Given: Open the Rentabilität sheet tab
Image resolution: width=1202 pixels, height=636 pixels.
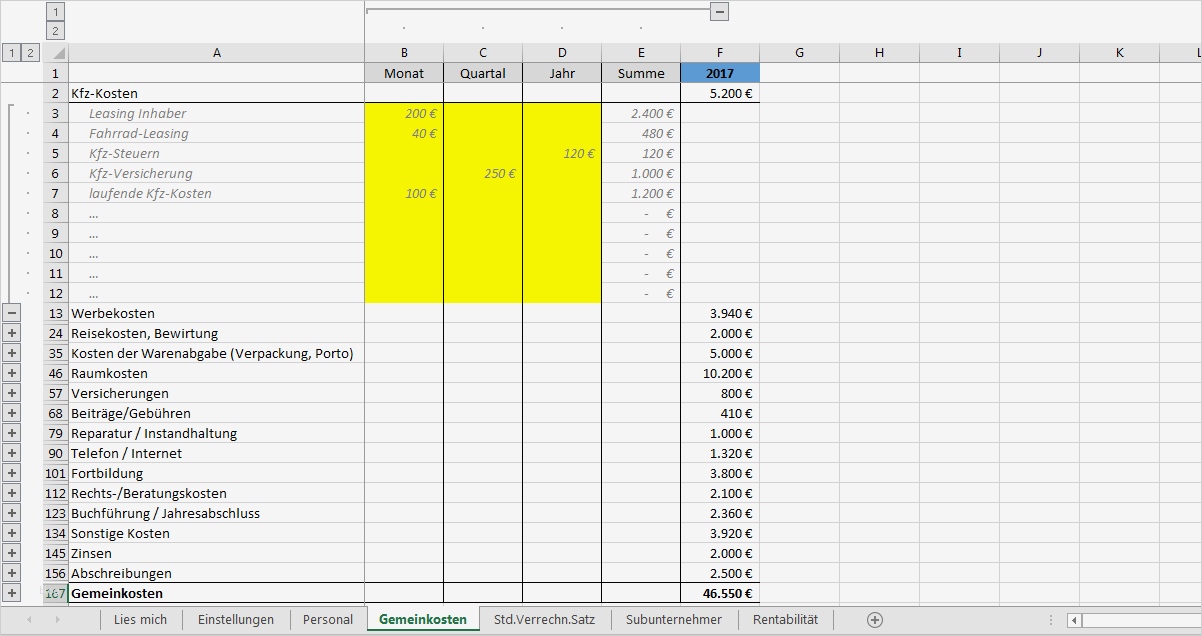Looking at the screenshot, I should (784, 619).
